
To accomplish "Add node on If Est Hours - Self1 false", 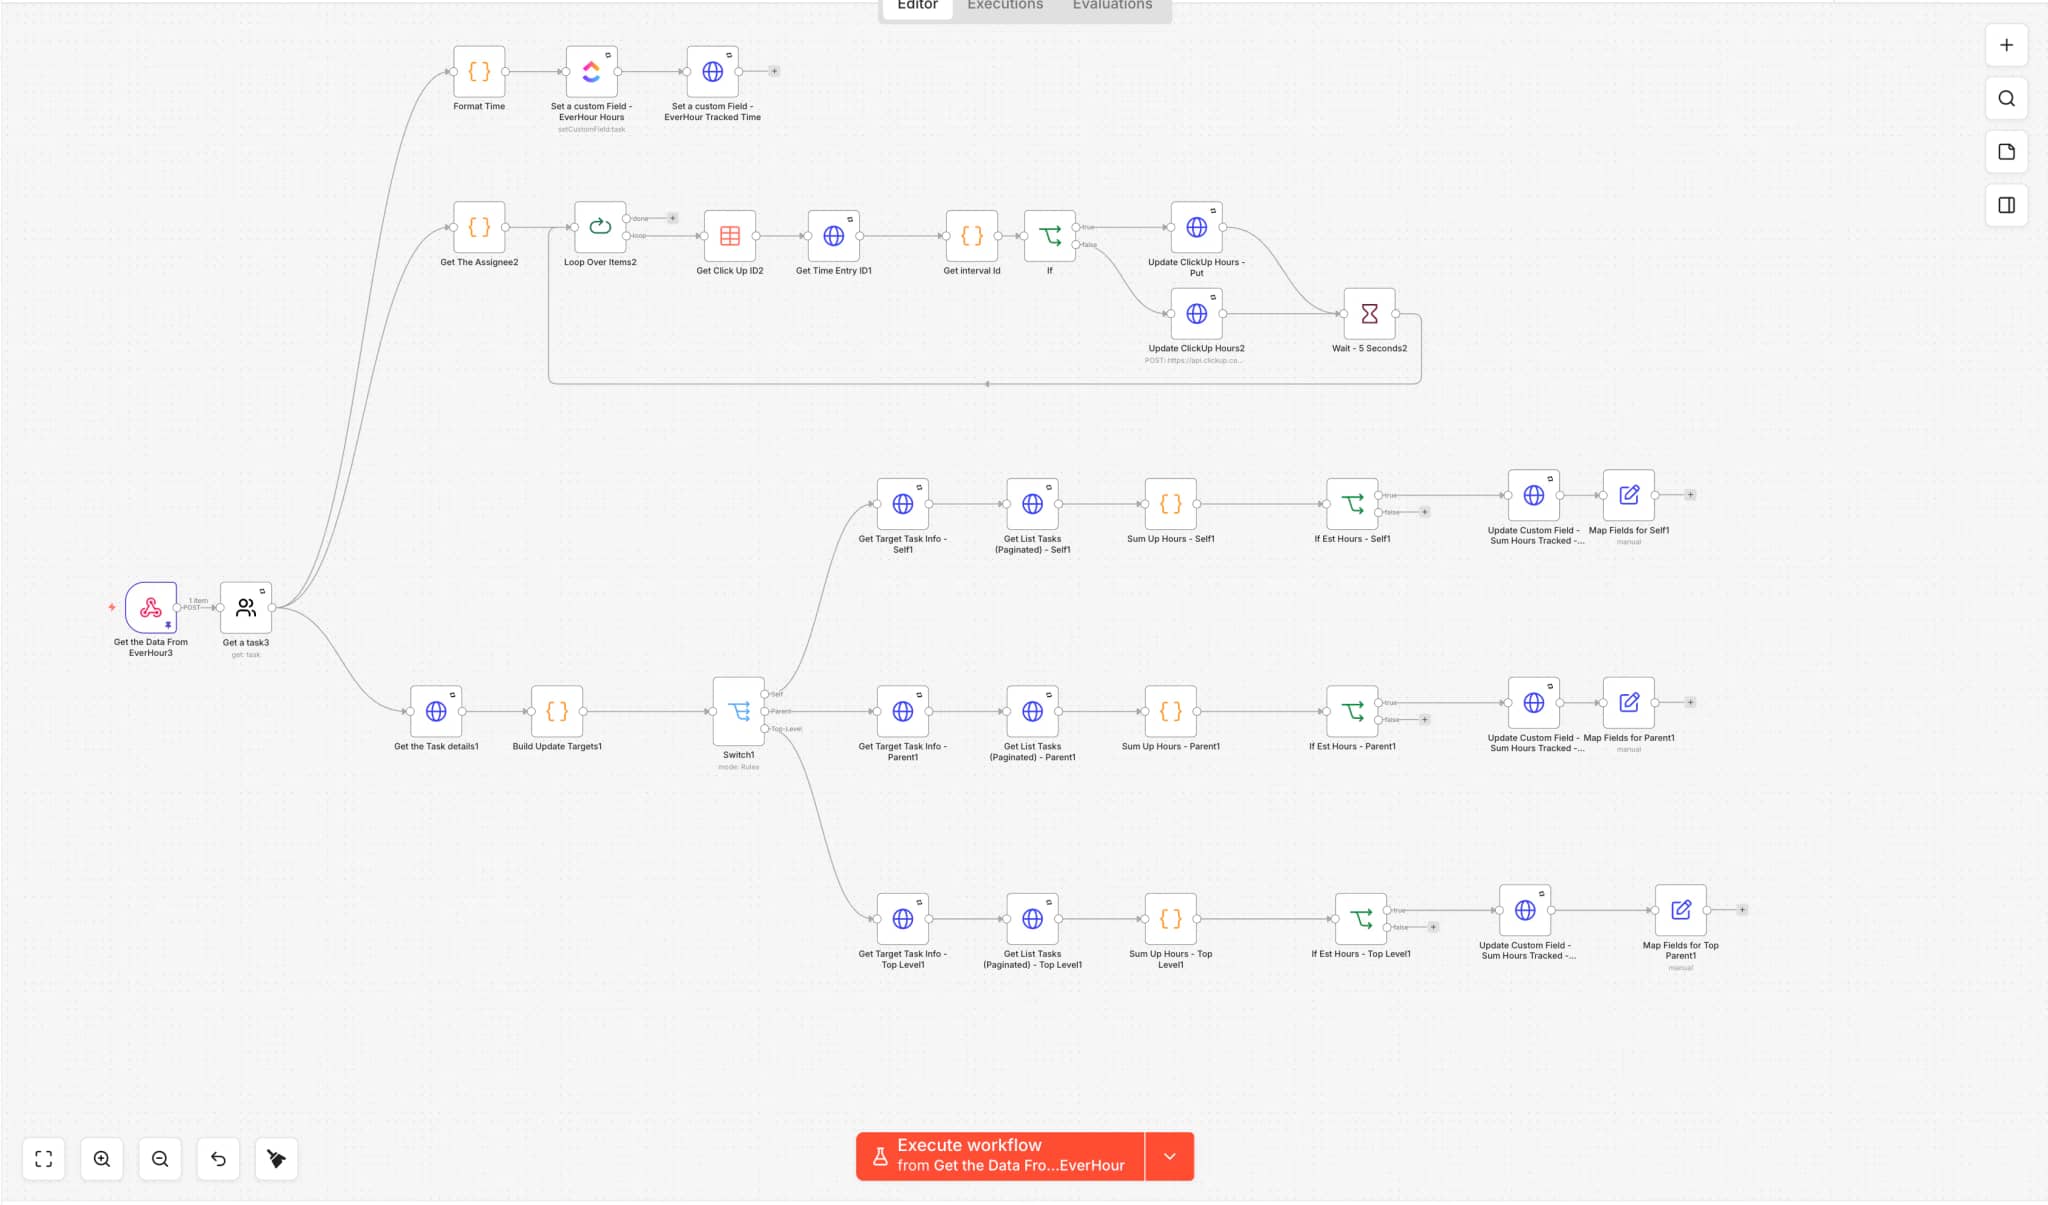I will pyautogui.click(x=1424, y=512).
